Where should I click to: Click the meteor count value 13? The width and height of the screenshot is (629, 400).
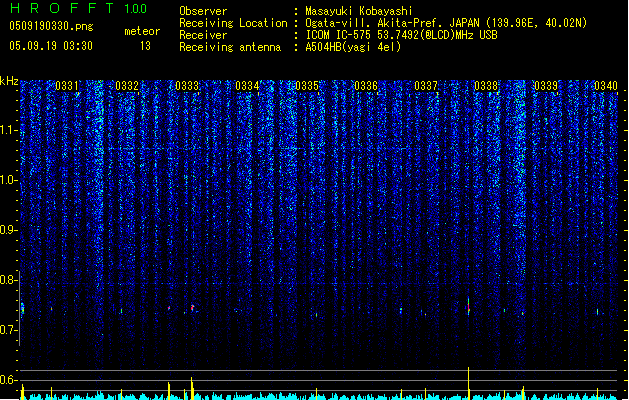[145, 46]
